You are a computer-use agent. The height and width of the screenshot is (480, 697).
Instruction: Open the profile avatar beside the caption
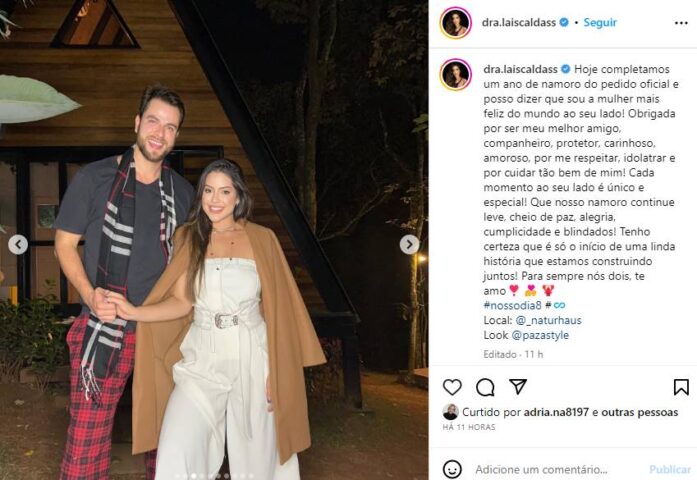[456, 74]
